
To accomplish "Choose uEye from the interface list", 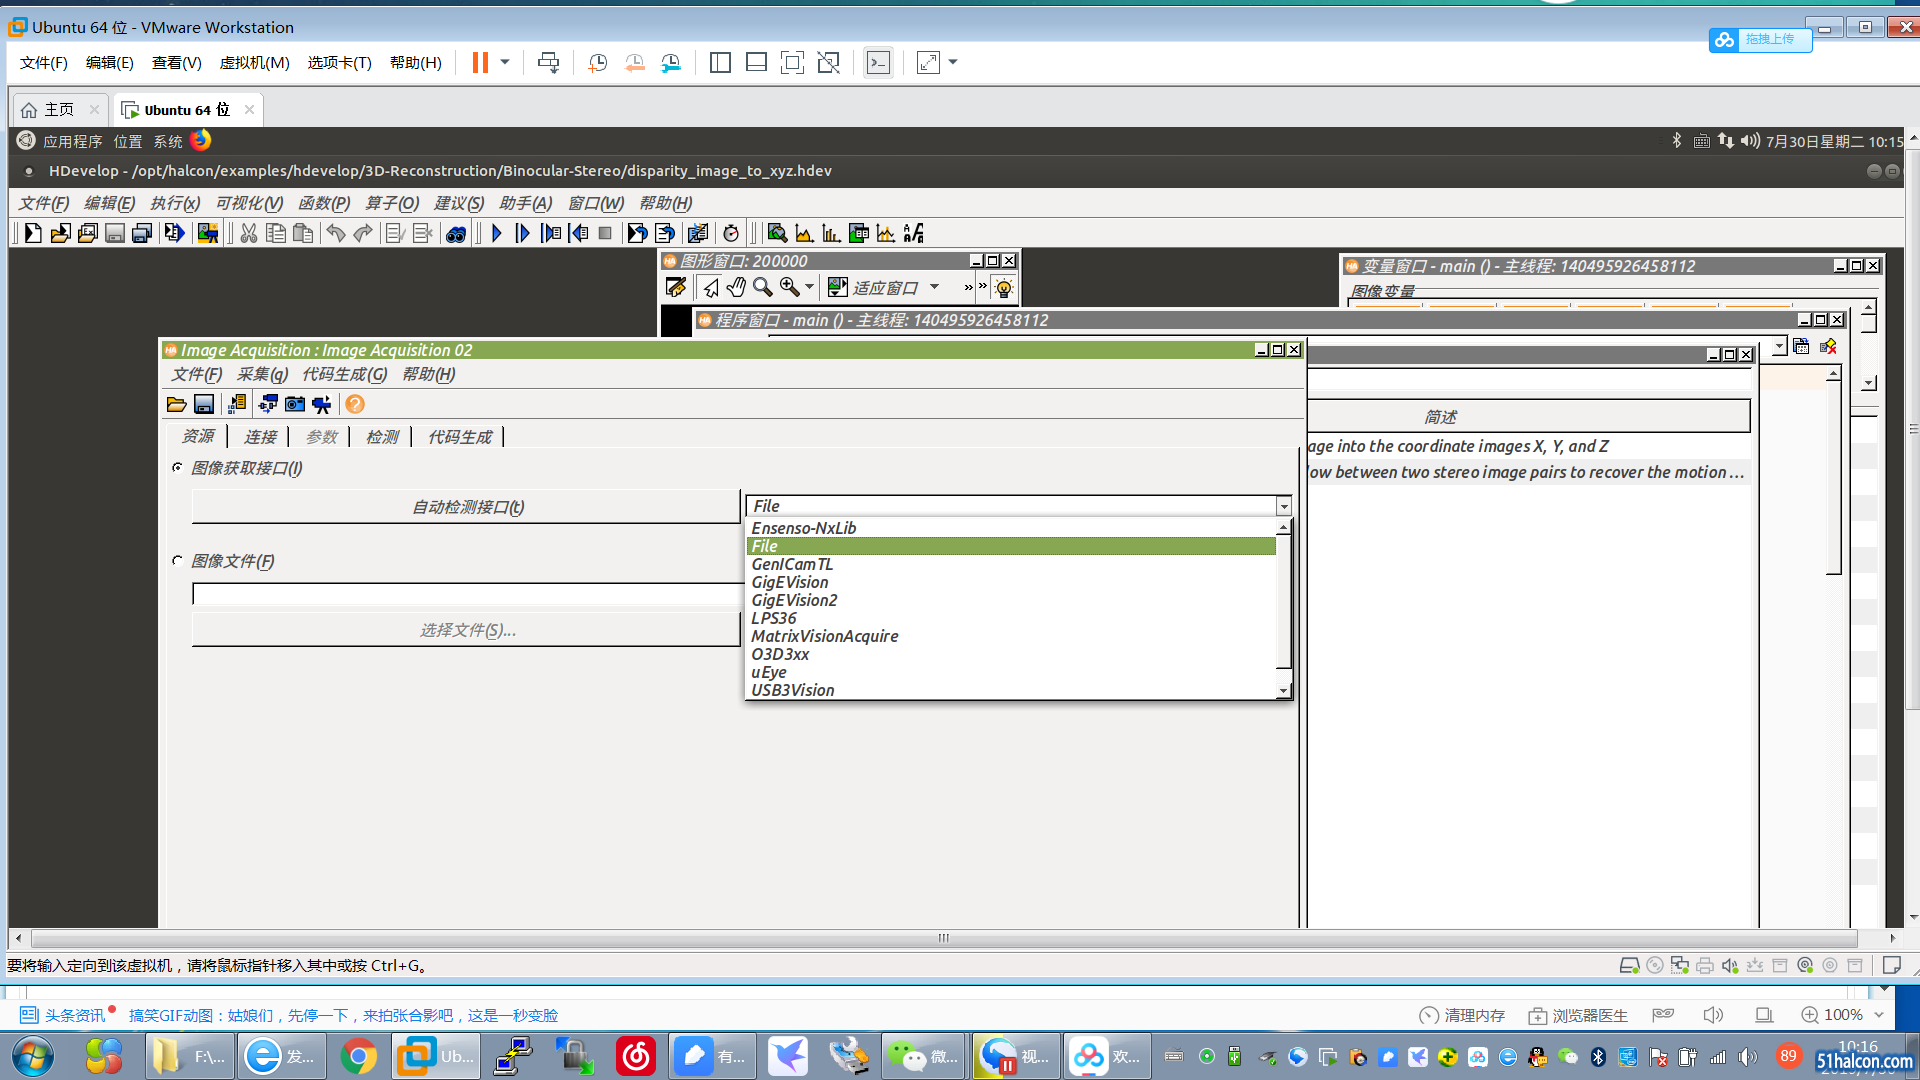I will pyautogui.click(x=1011, y=672).
